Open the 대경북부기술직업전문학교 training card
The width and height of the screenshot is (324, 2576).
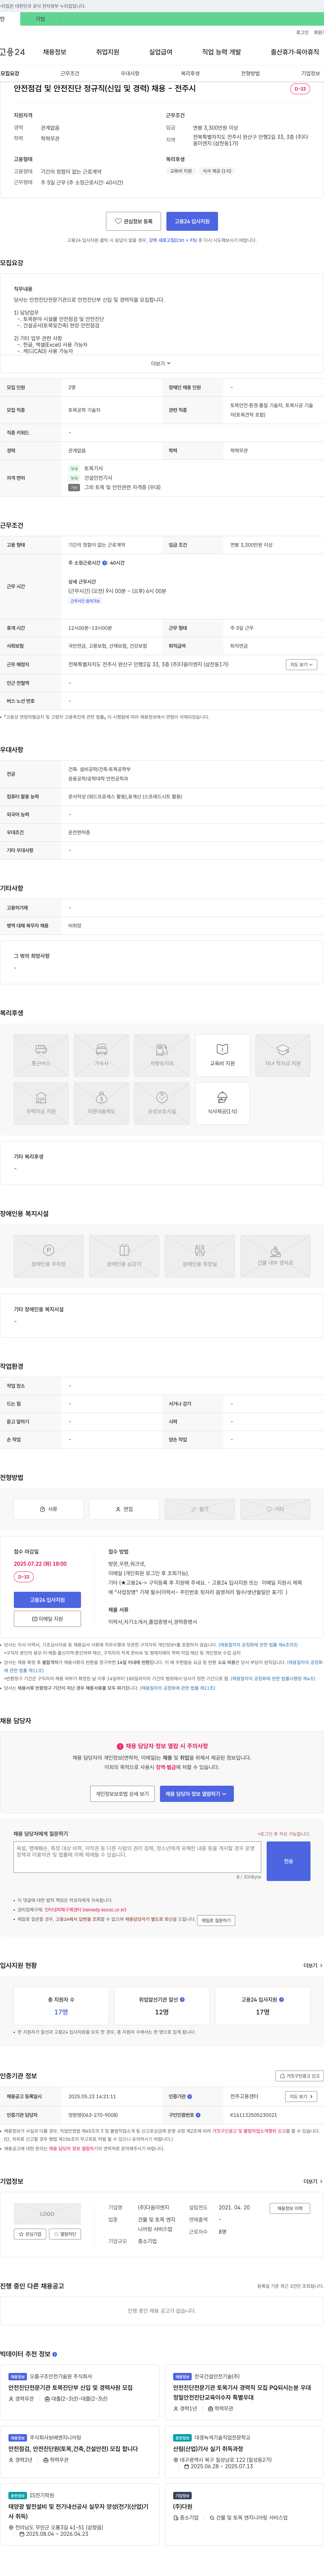coord(244,2452)
